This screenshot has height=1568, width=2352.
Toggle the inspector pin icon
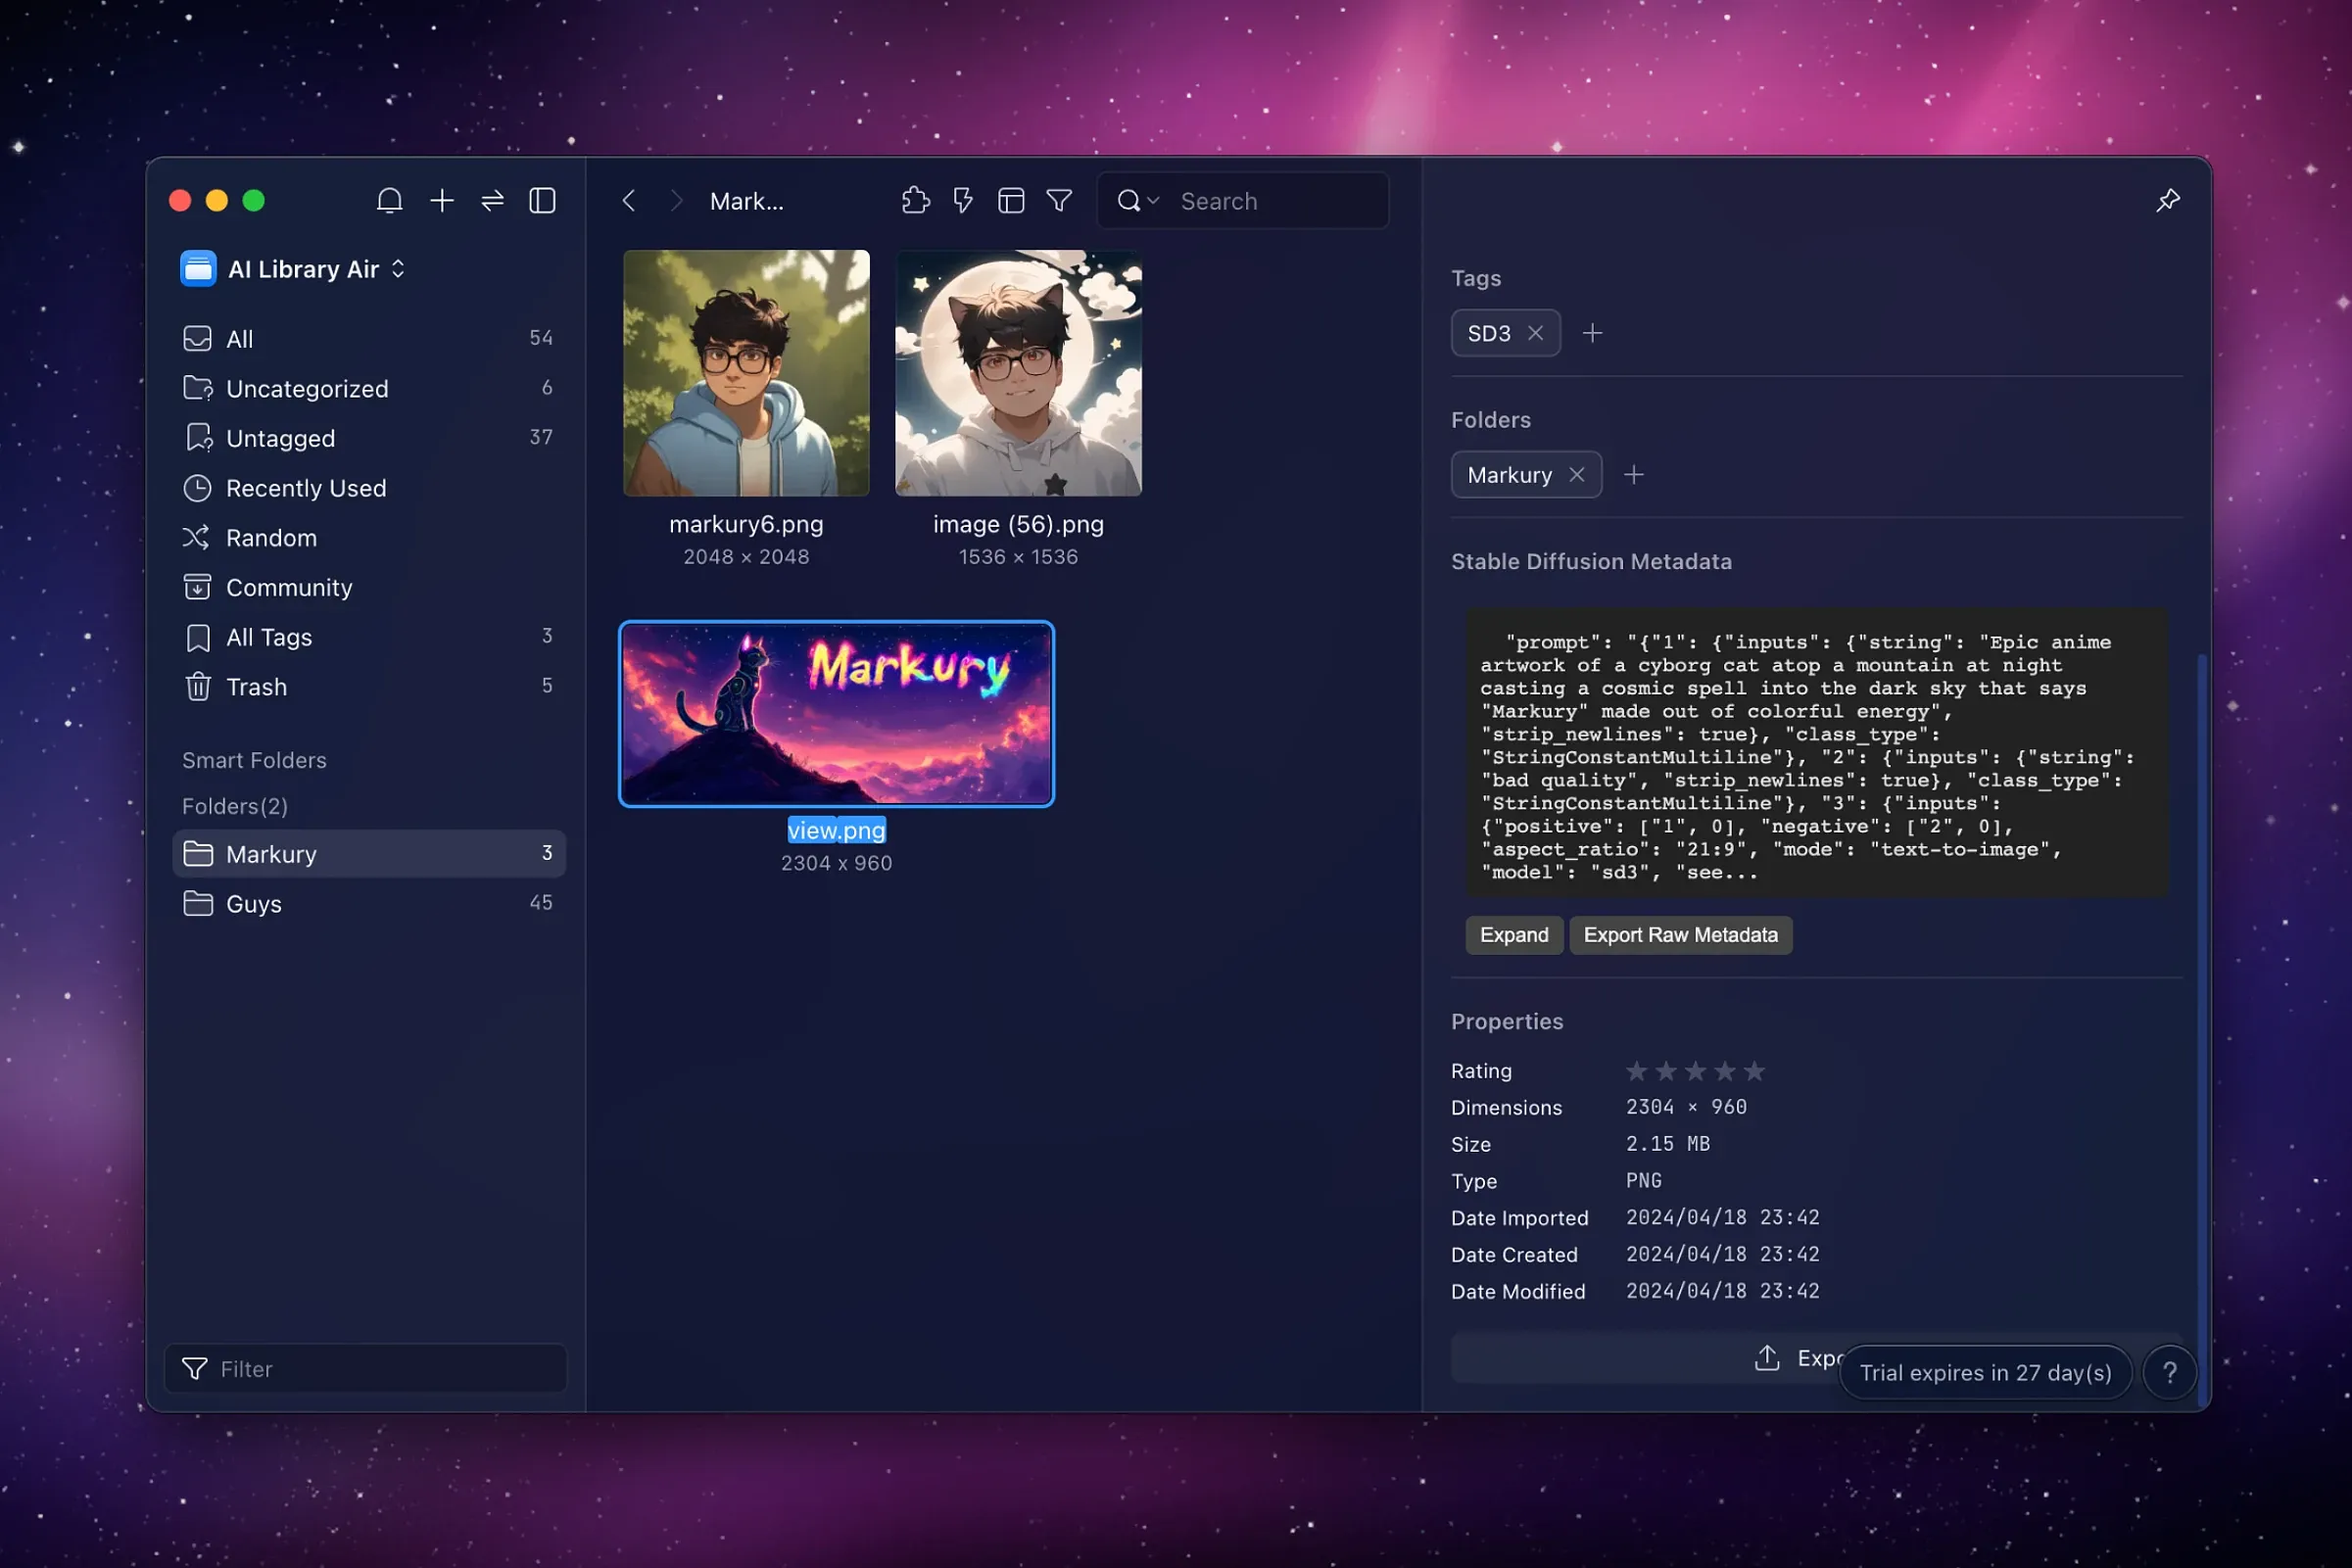click(x=2167, y=201)
